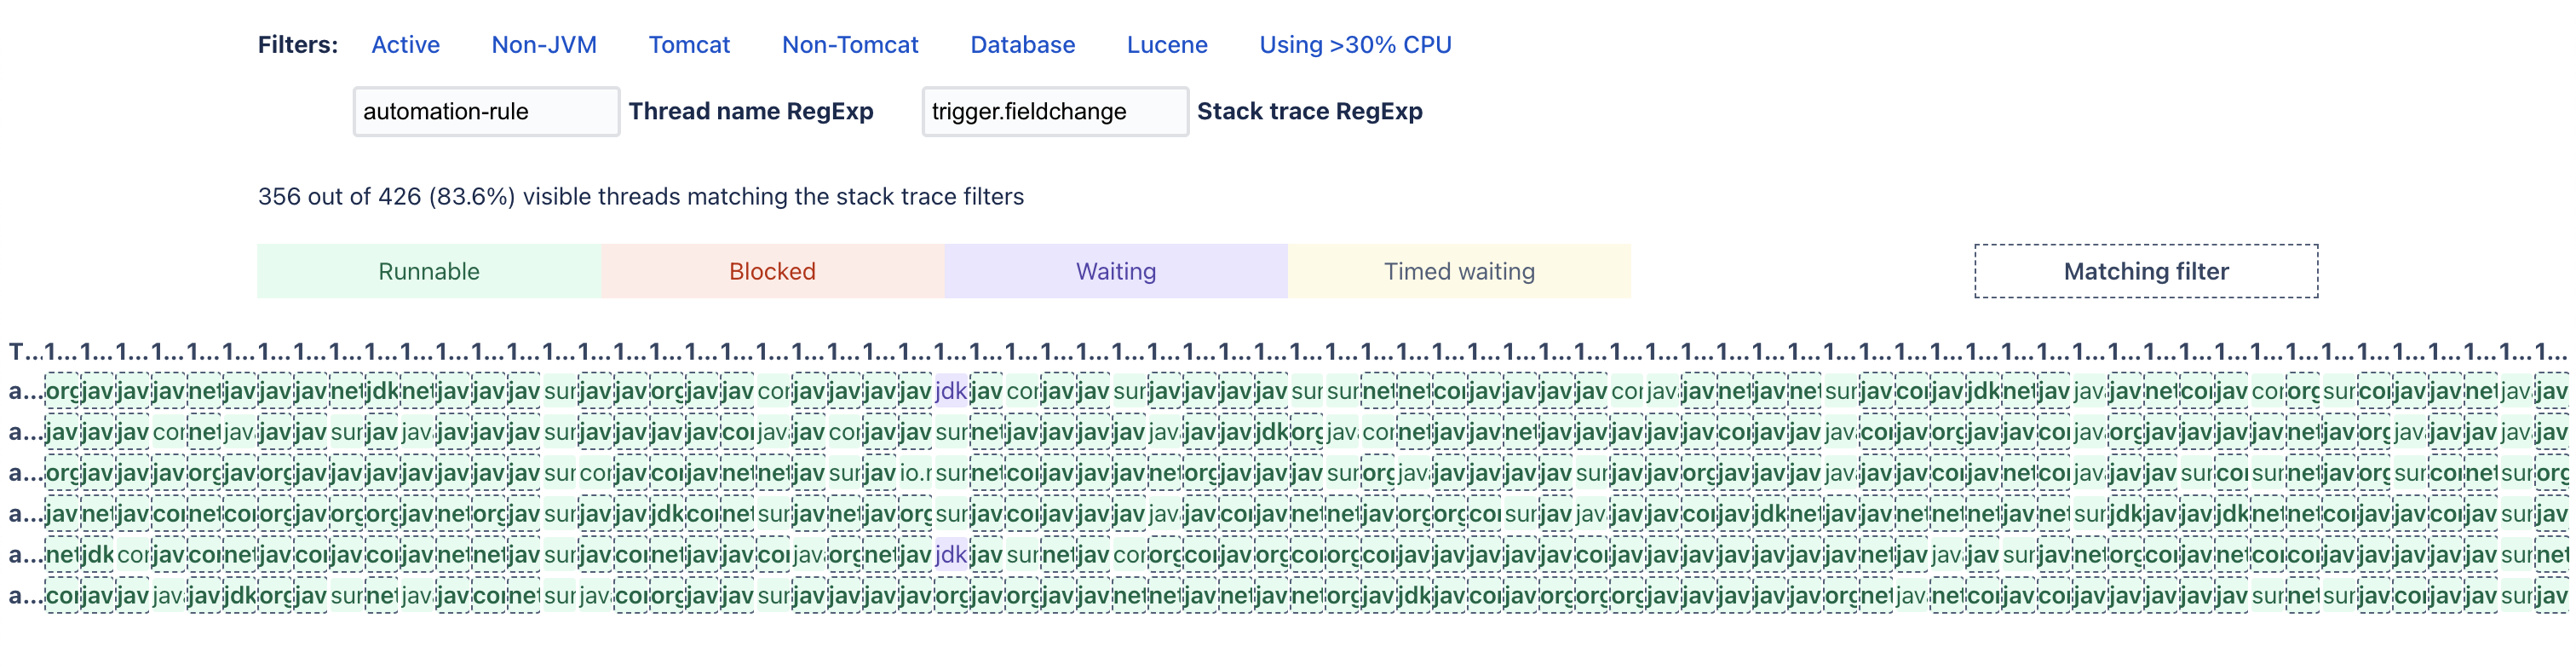Click the Active filter link
This screenshot has height=670, width=2576.
point(405,45)
